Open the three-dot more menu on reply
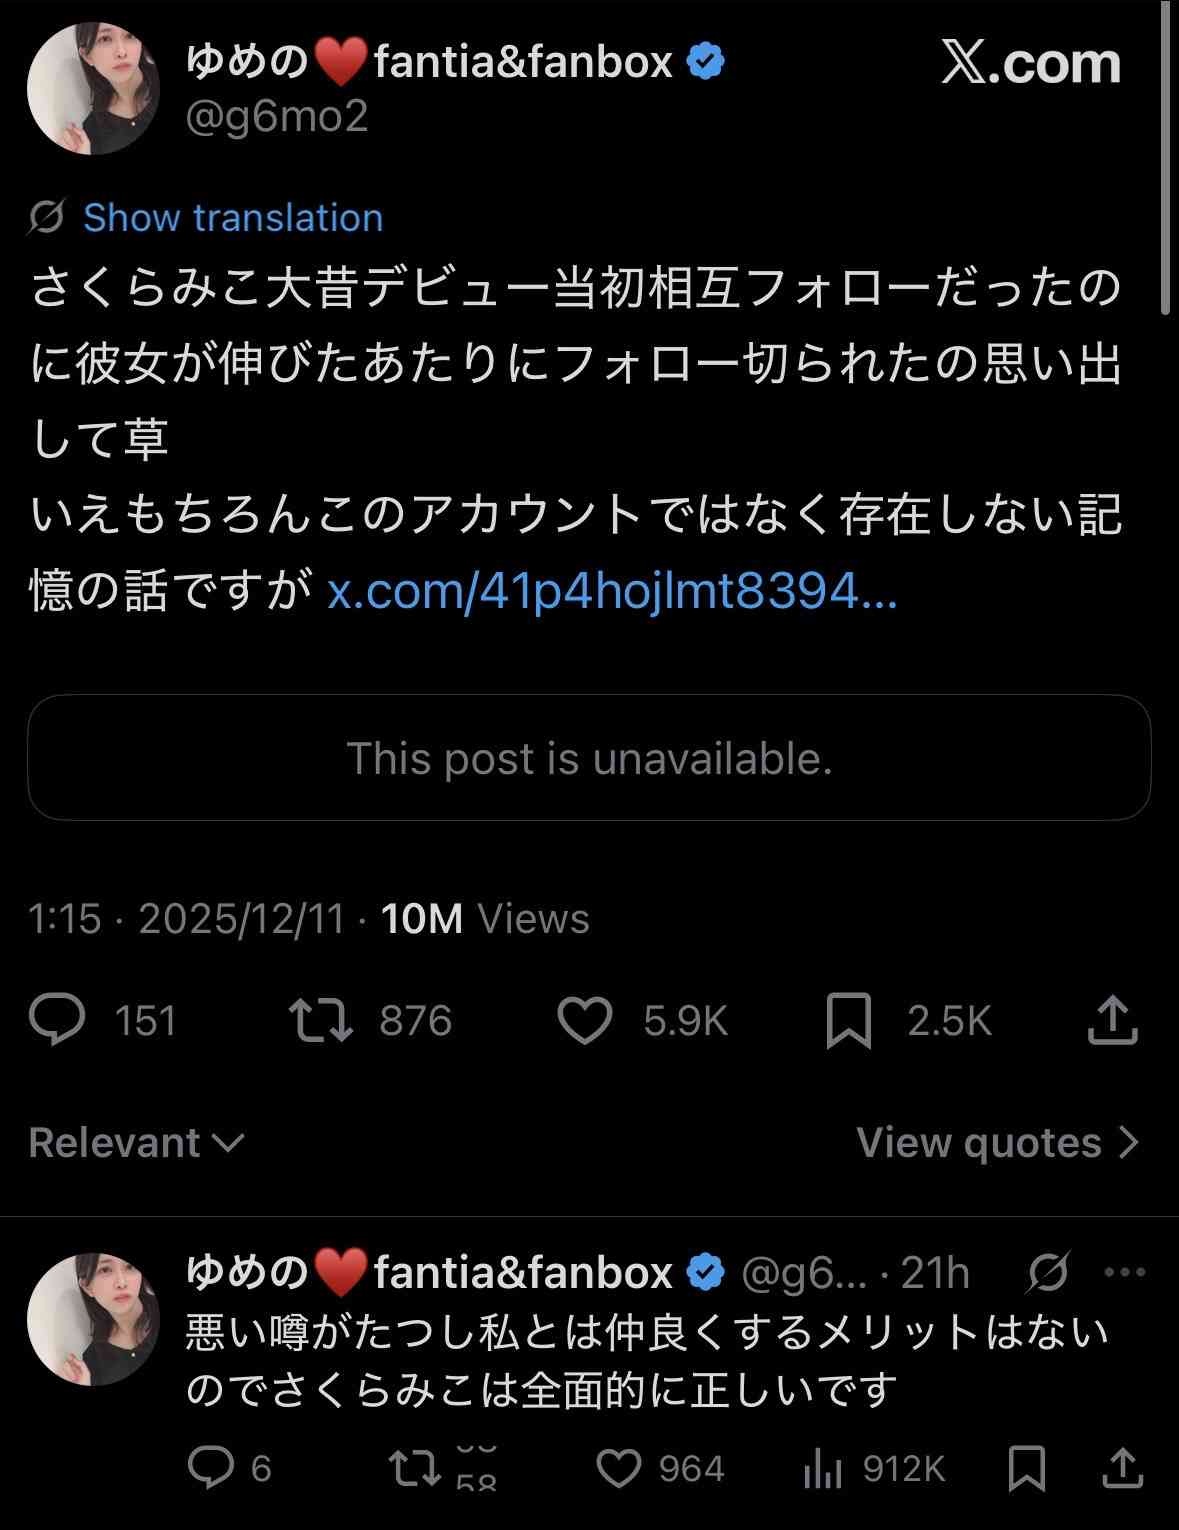This screenshot has height=1530, width=1179. point(1125,1272)
